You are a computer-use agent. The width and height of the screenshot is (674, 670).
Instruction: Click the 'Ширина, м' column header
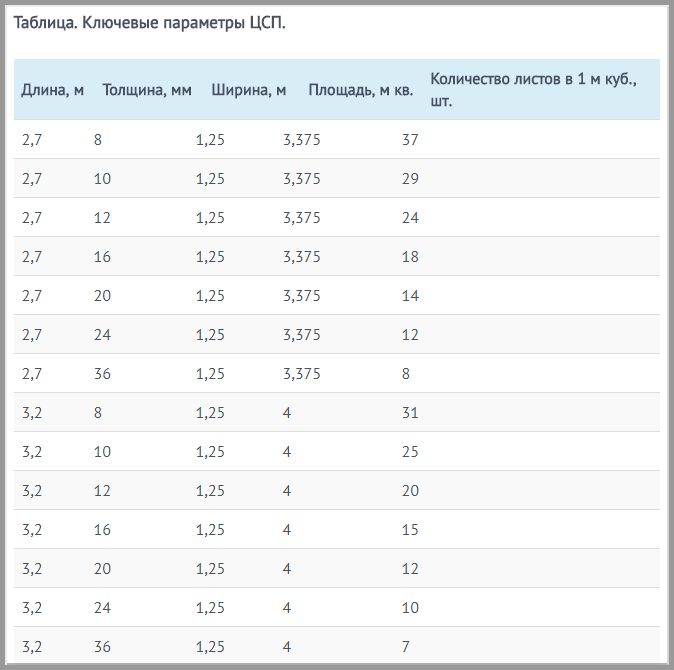pyautogui.click(x=248, y=90)
